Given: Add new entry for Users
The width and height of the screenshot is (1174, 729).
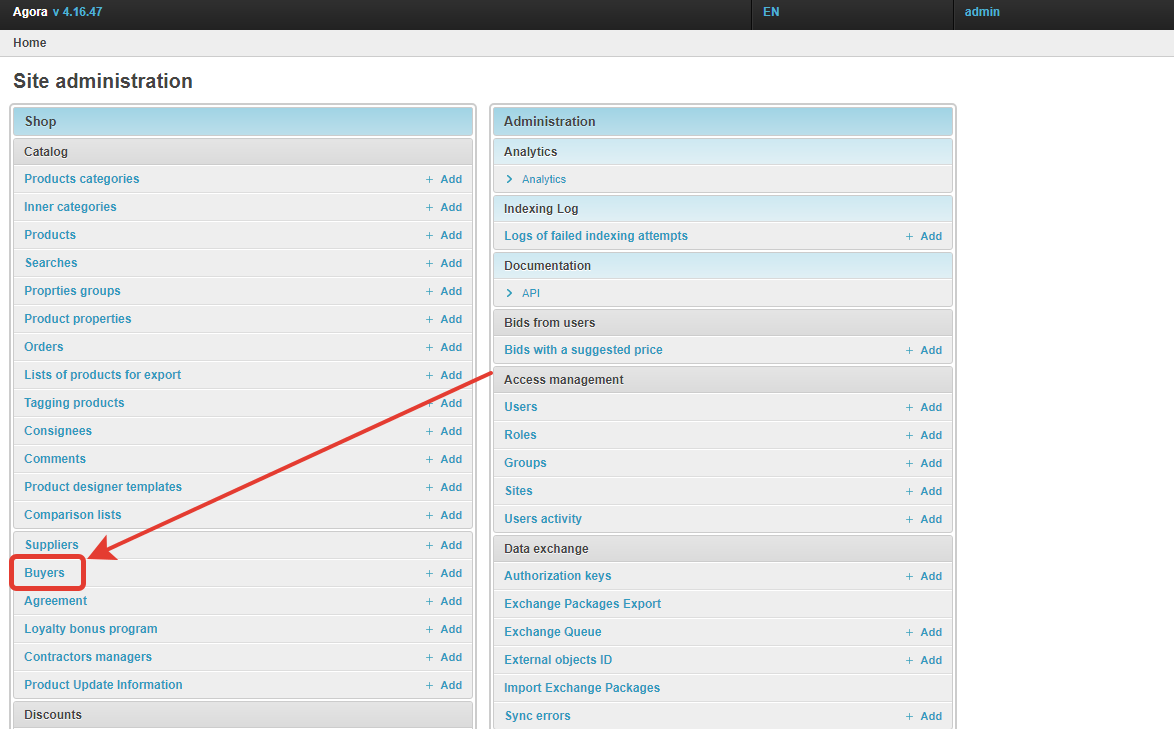Looking at the screenshot, I should tap(924, 407).
